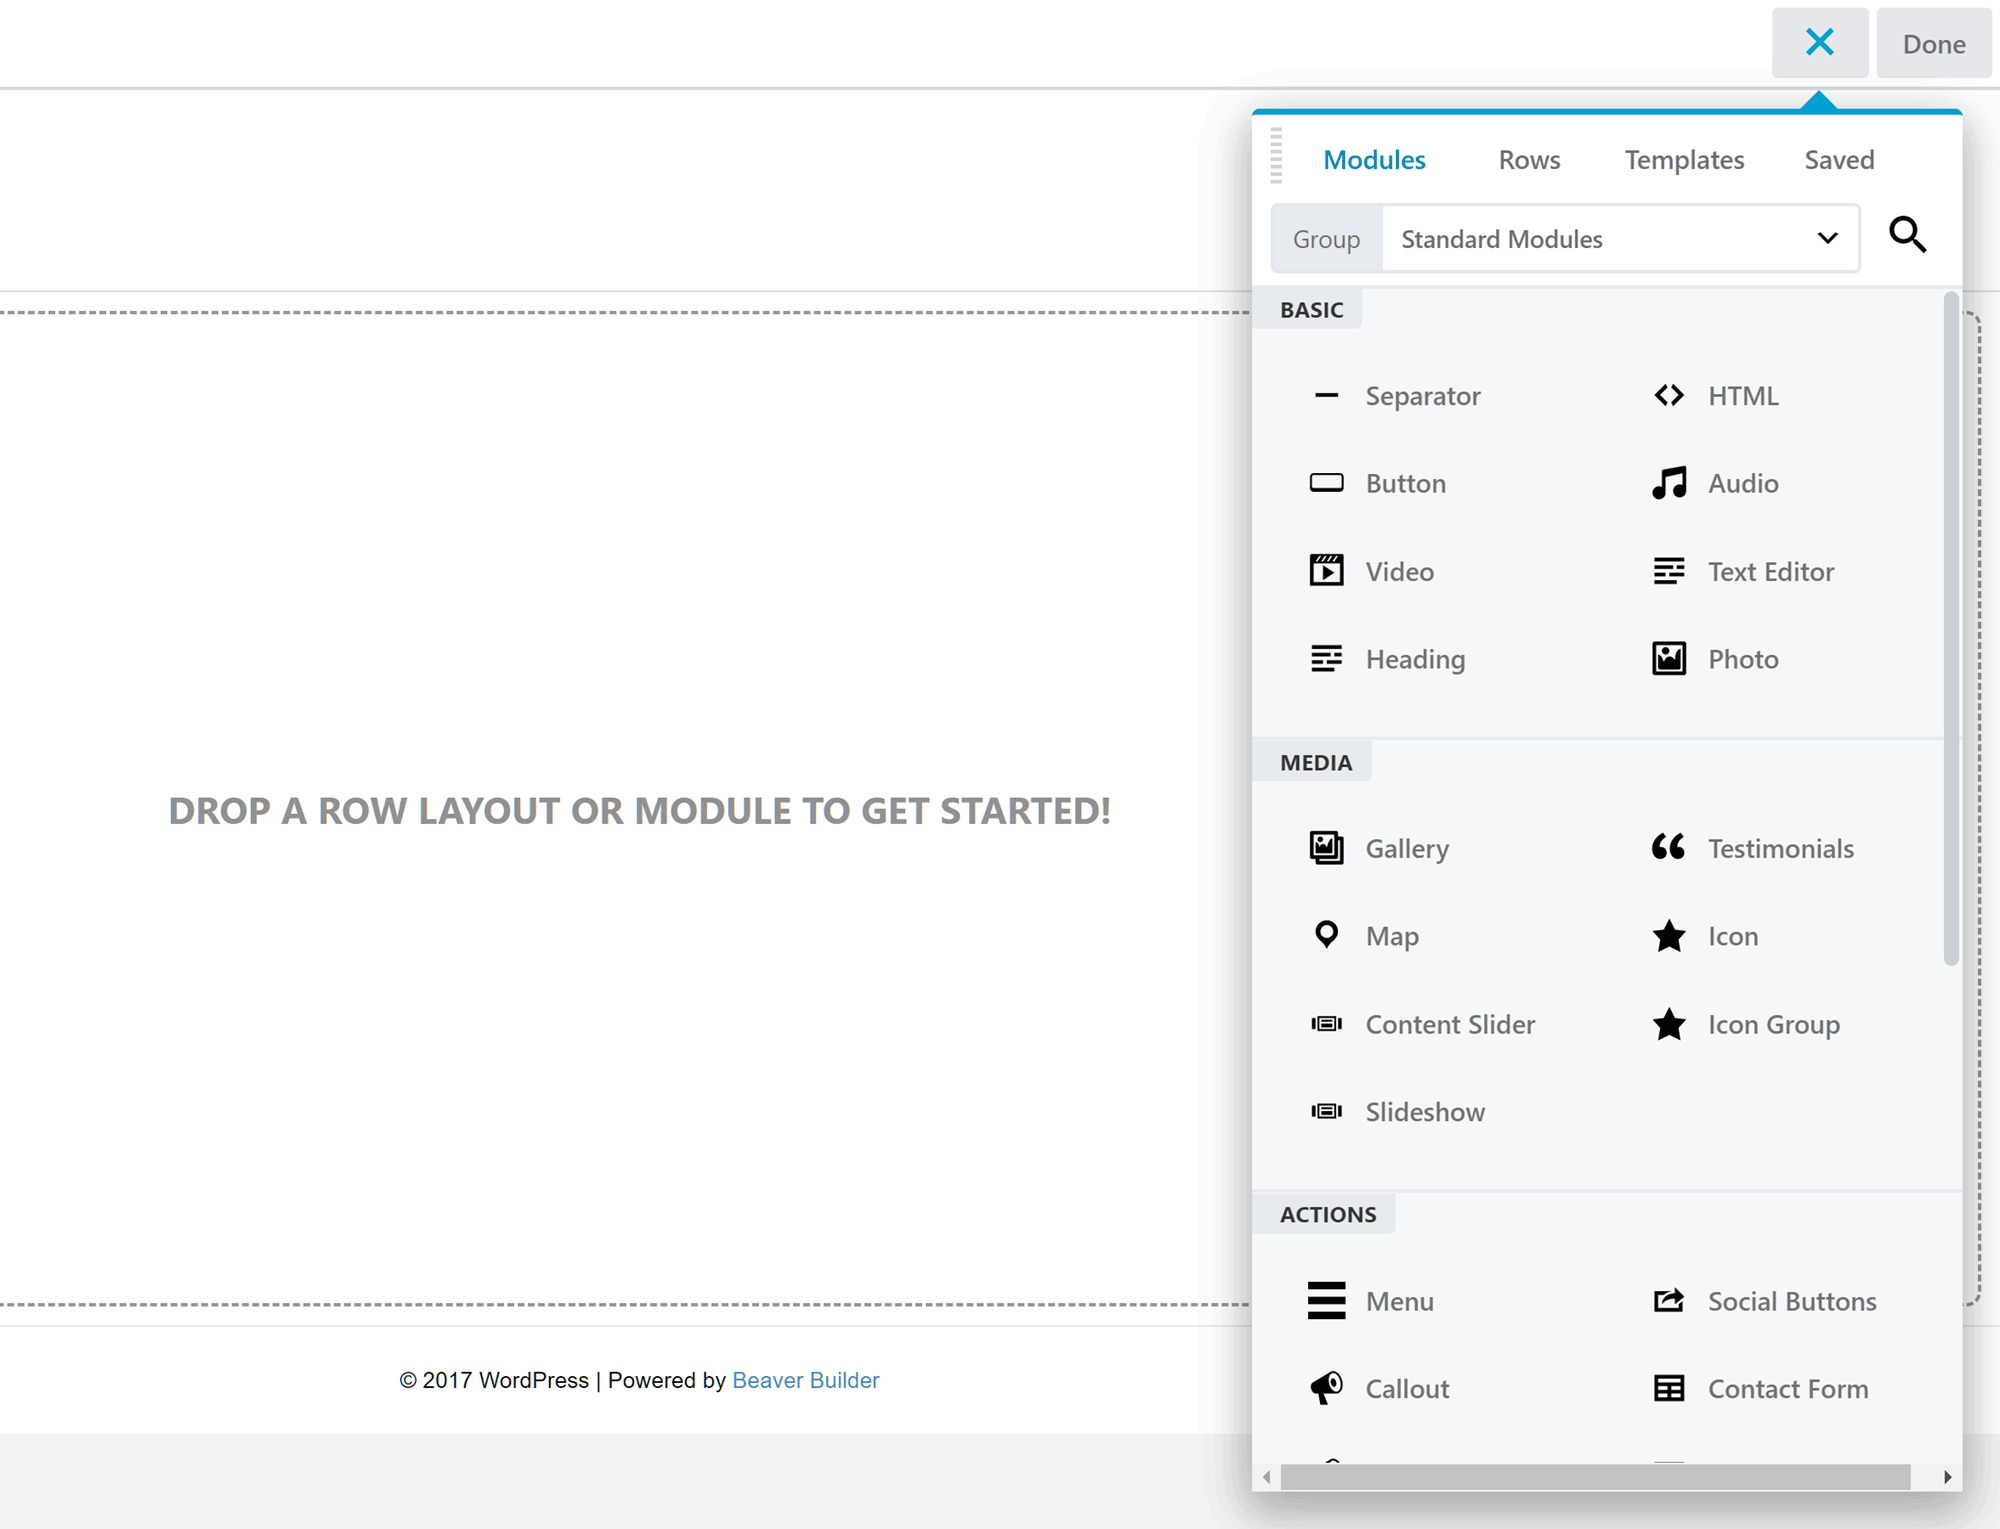This screenshot has height=1529, width=2000.
Task: Click the Modules tab to activate it
Action: coord(1373,159)
